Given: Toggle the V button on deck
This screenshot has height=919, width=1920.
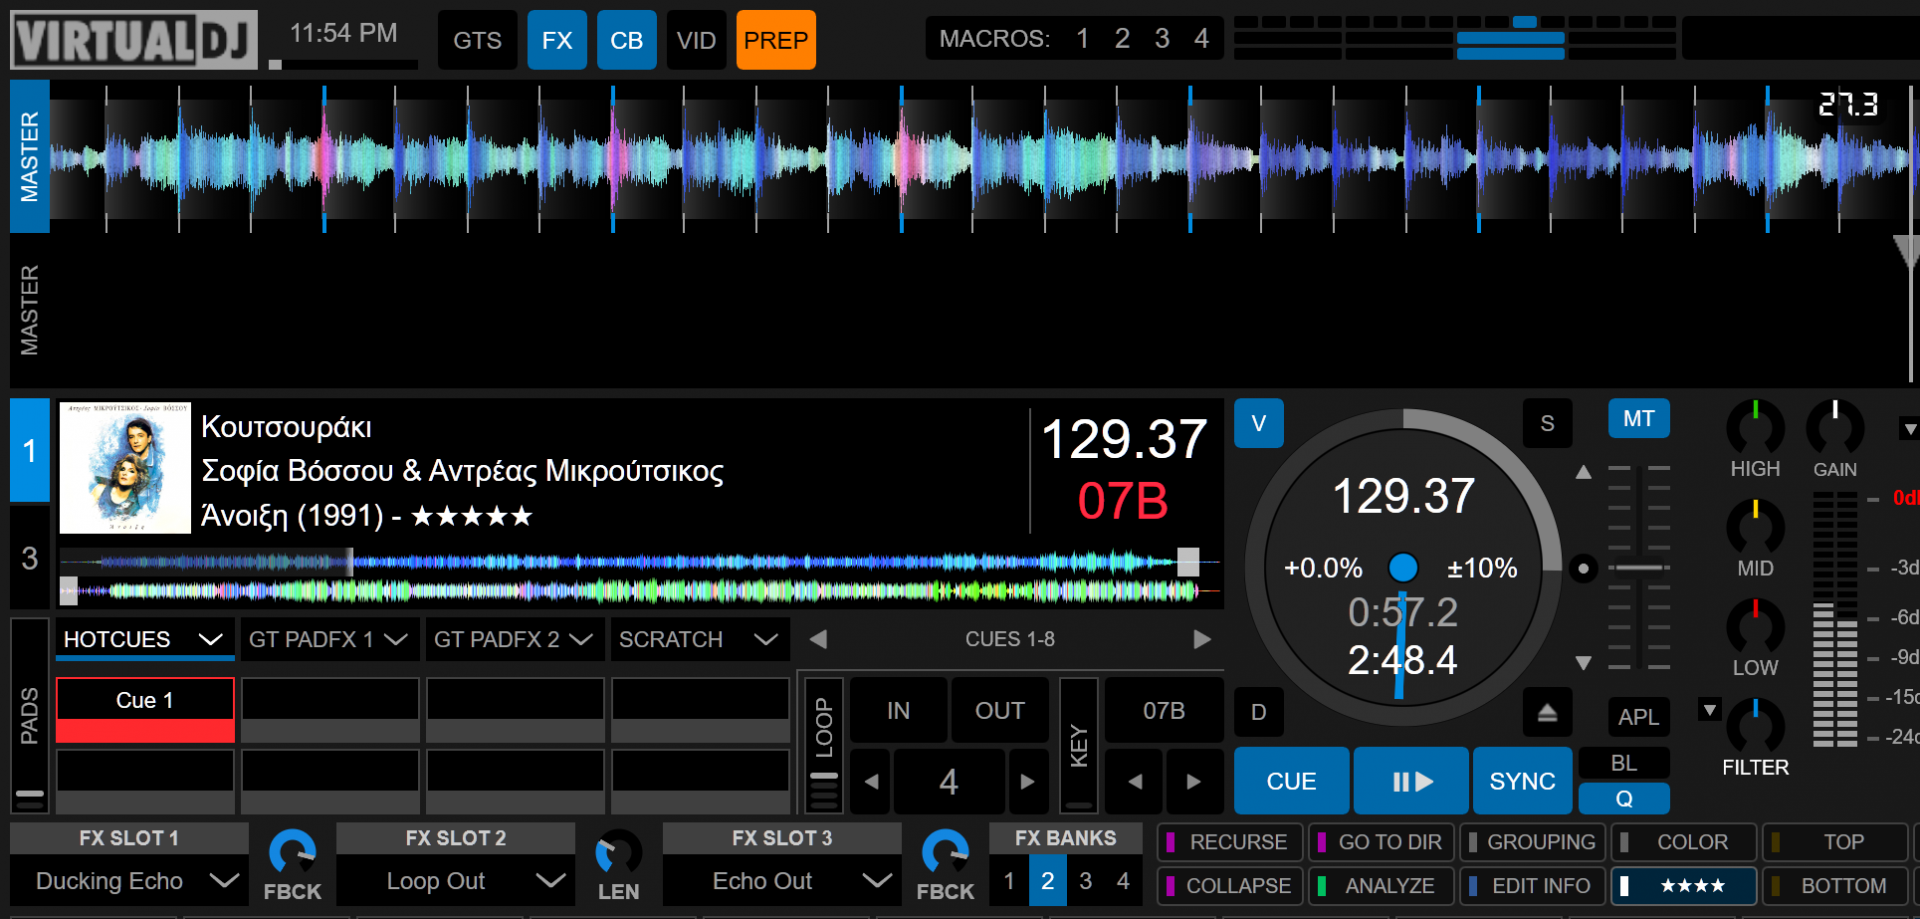Looking at the screenshot, I should (1259, 423).
